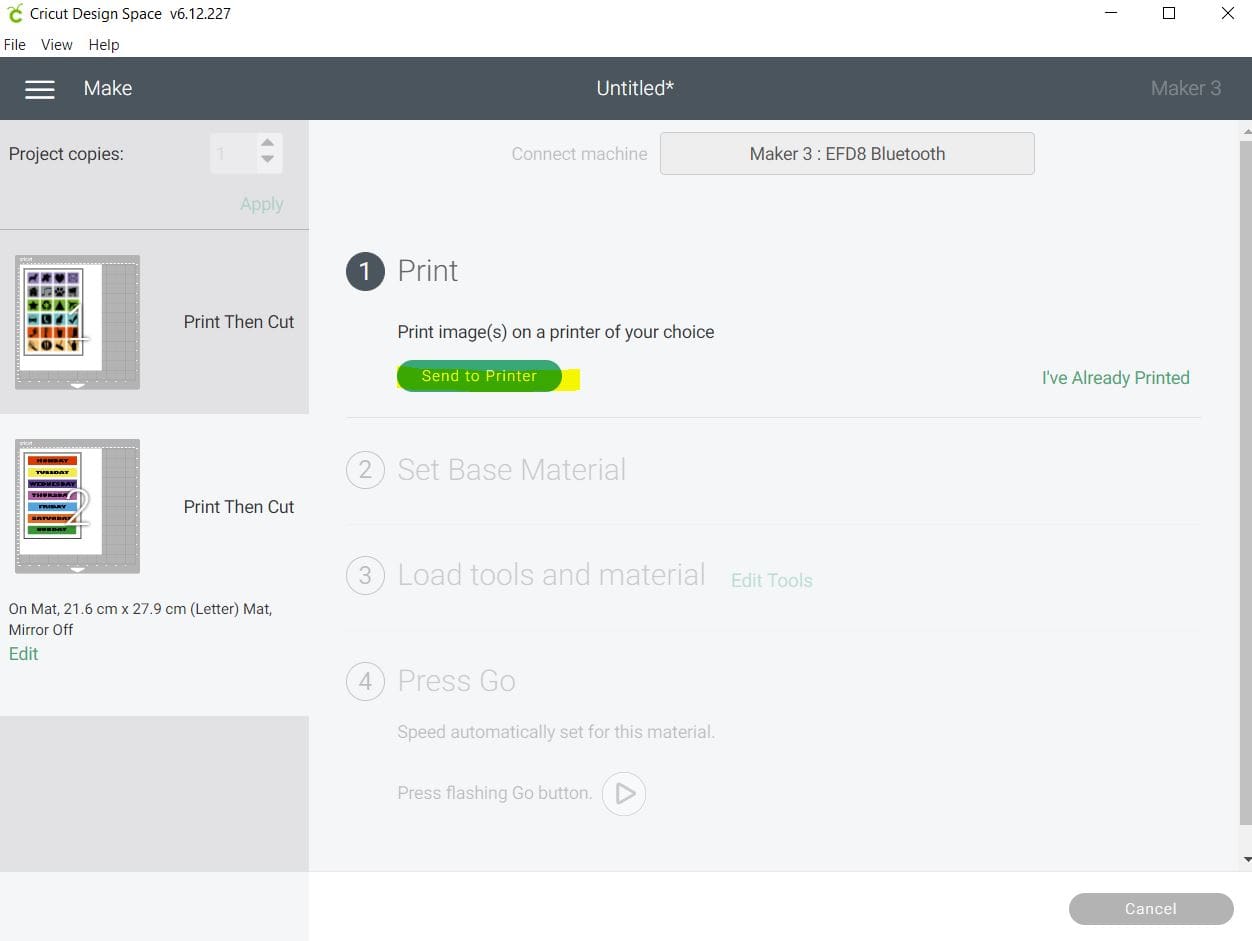This screenshot has height=941, width=1252.
Task: Open the Maker 3 : EFD8 Bluetooth dropdown
Action: pyautogui.click(x=847, y=154)
